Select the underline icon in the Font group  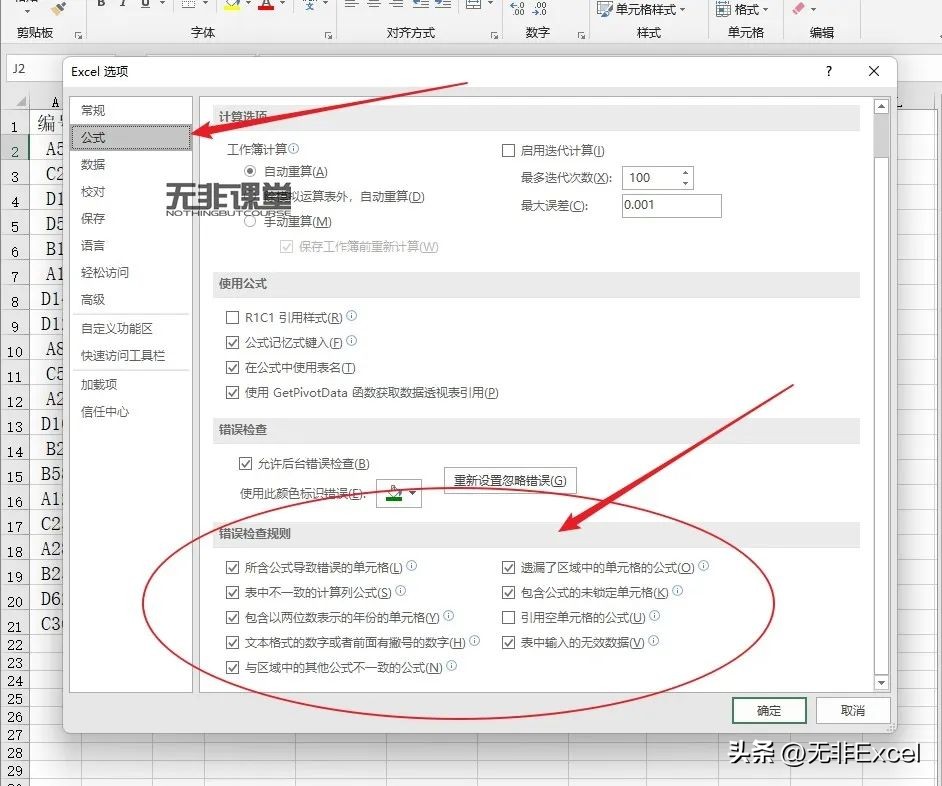[144, 6]
